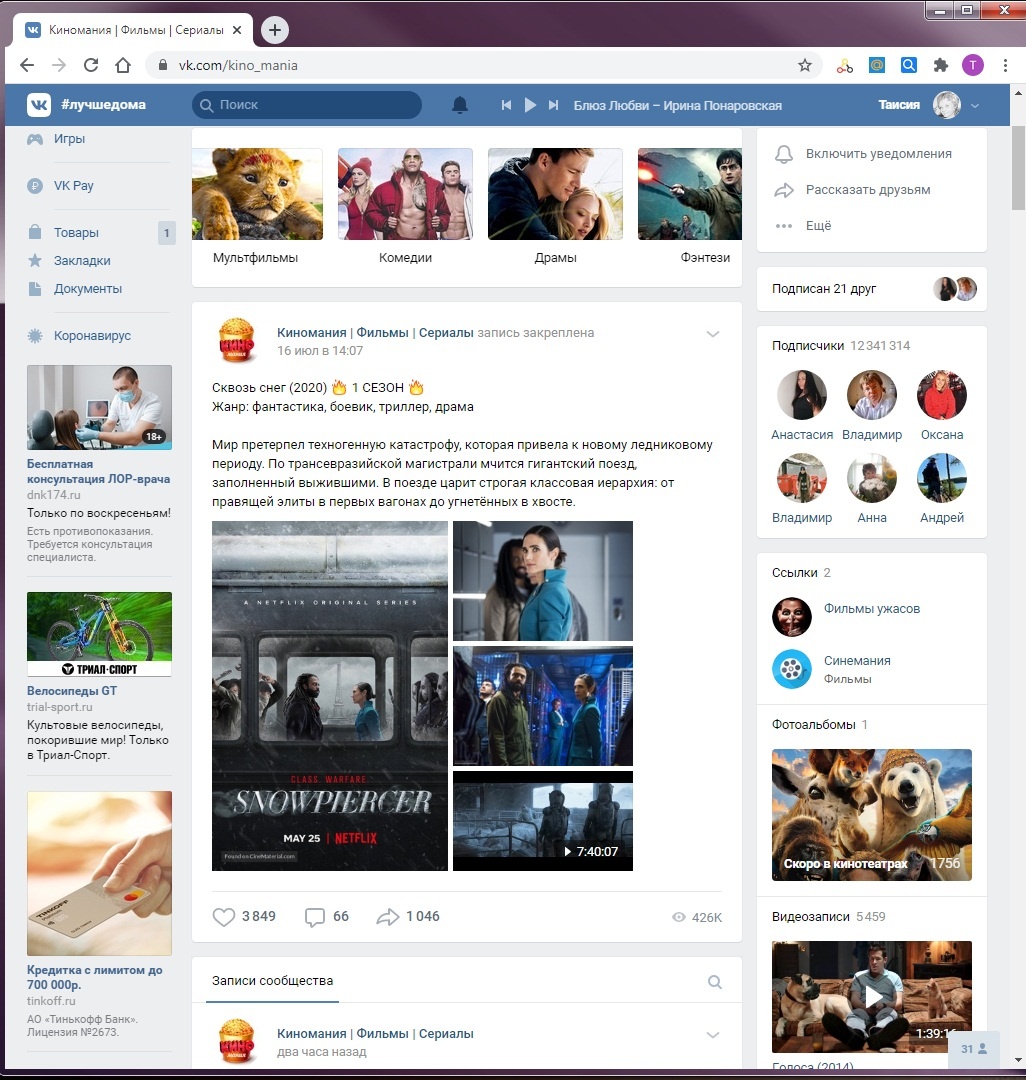Click the VK Поиск search field
The width and height of the screenshot is (1026, 1080).
307,105
